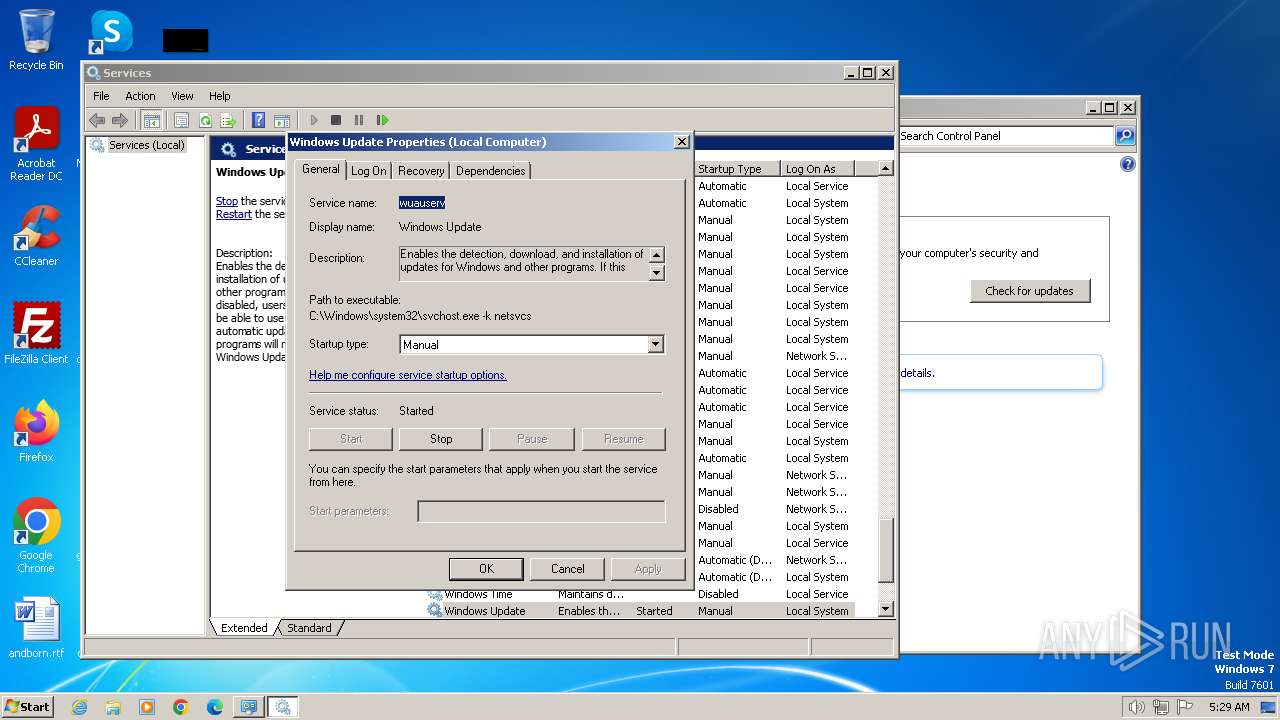Switch to the General tab
This screenshot has width=1280, height=720.
point(321,169)
